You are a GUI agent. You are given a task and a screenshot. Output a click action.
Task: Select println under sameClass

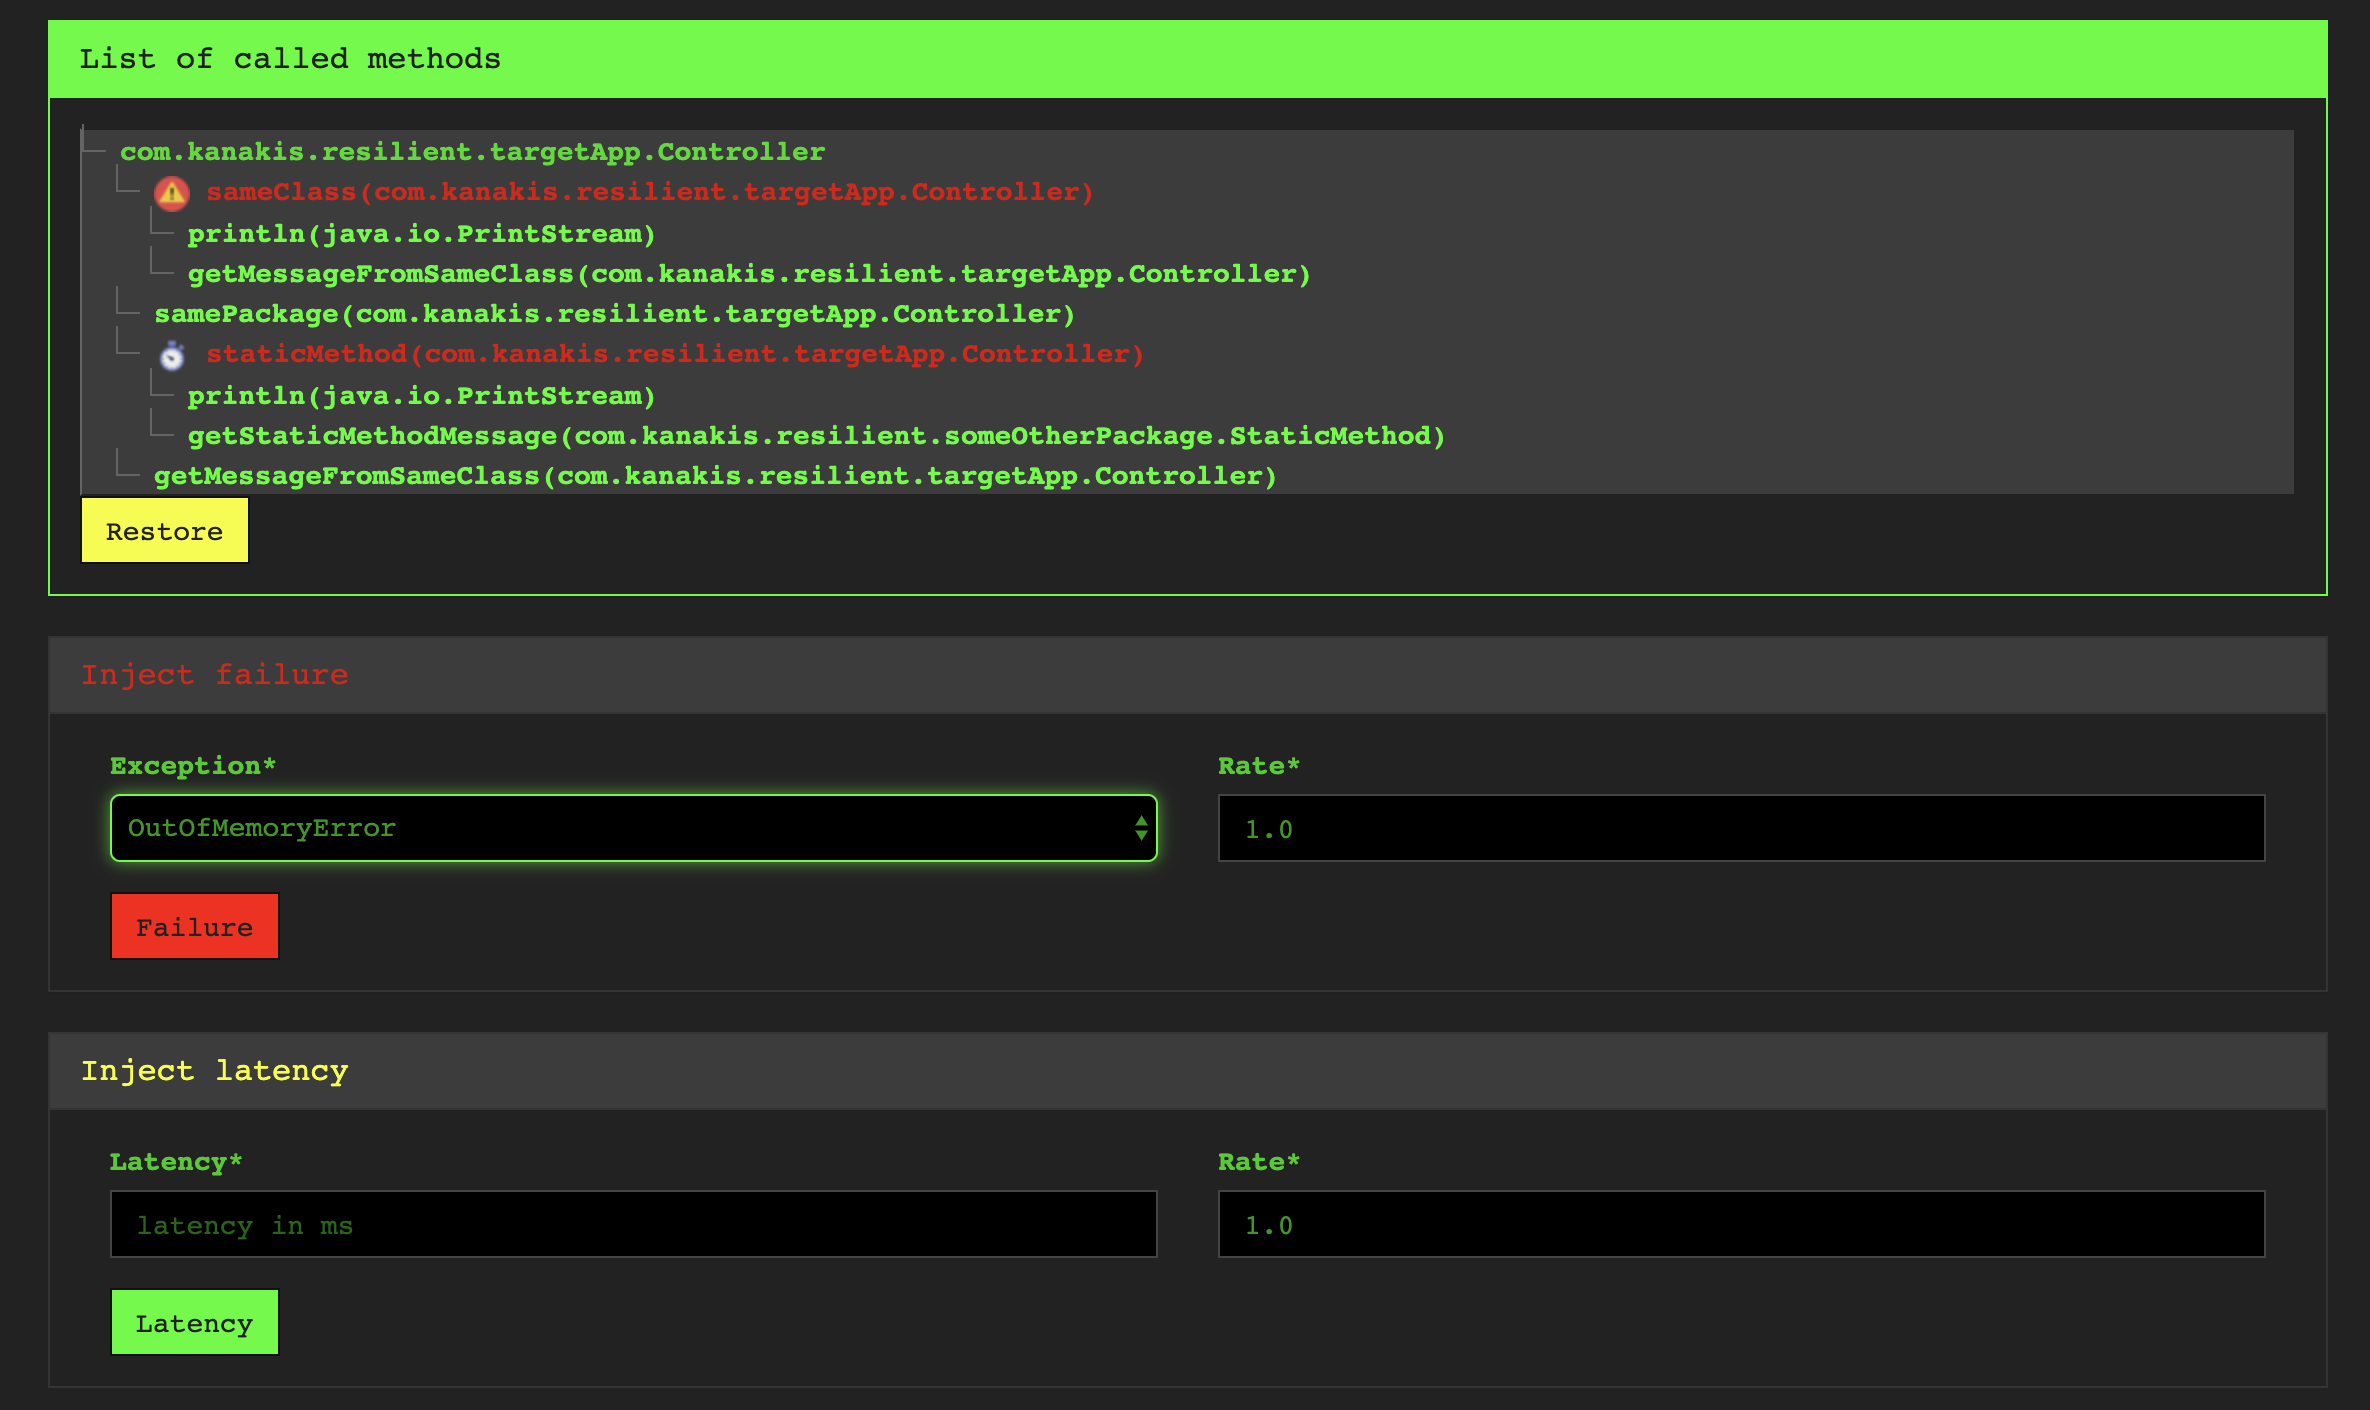point(421,234)
